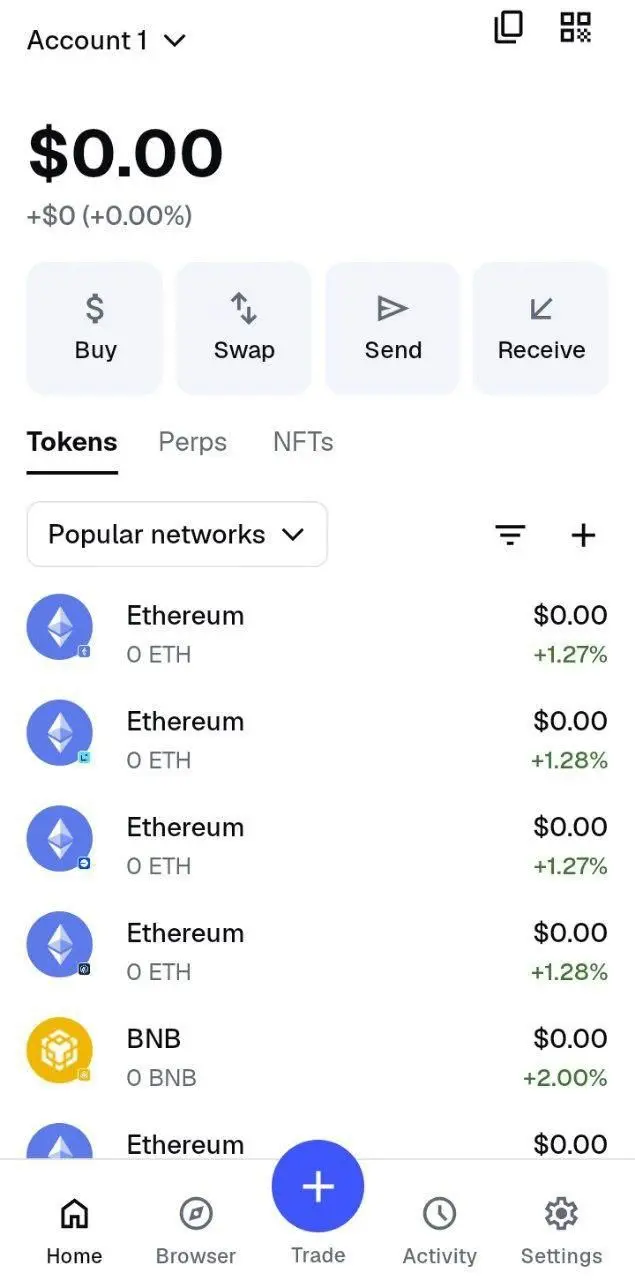The image size is (635, 1280).
Task: Switch to the NFTs tab
Action: click(x=302, y=441)
